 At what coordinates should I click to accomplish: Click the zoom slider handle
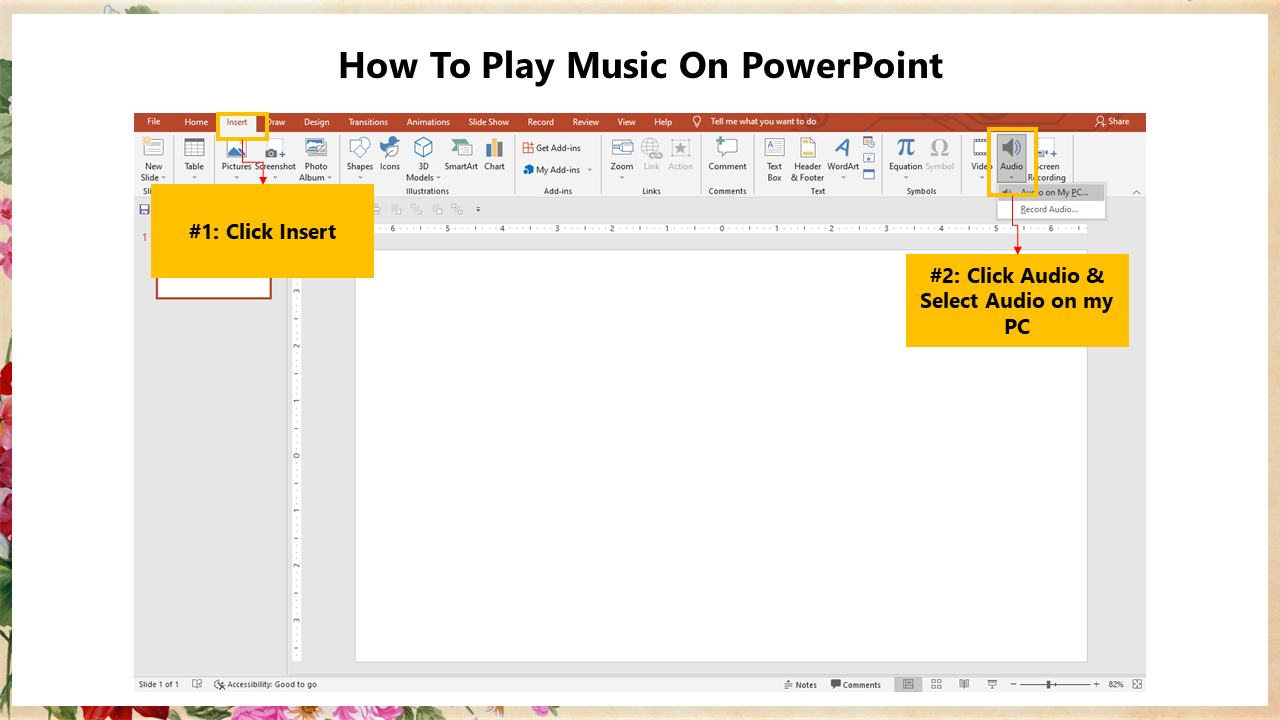1049,685
